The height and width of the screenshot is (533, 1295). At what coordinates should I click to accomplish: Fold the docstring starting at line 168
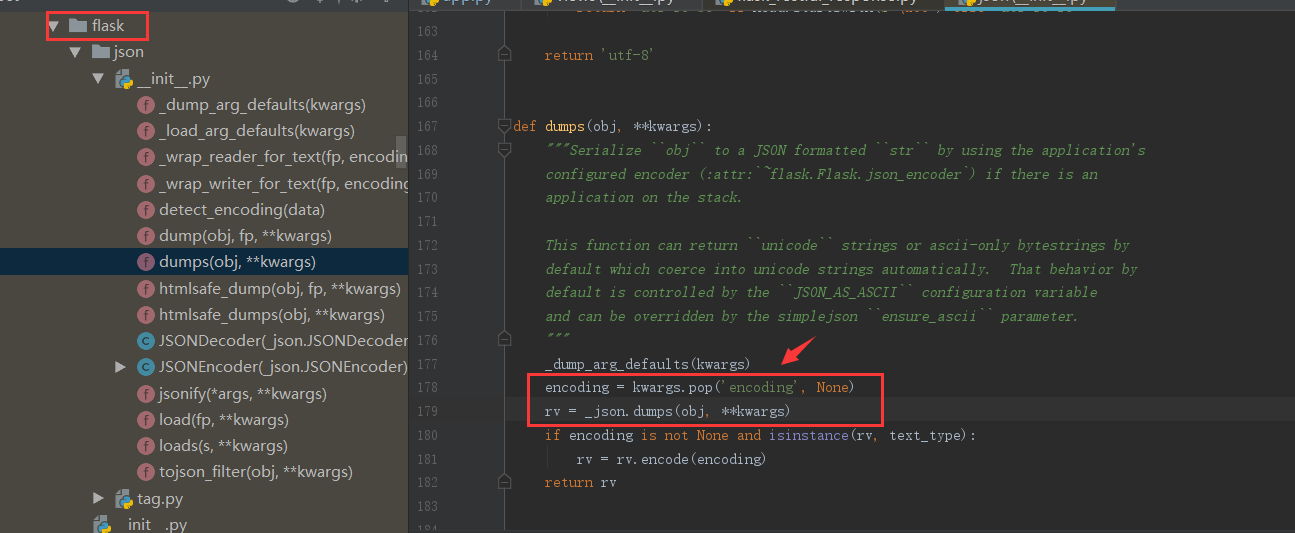click(505, 150)
